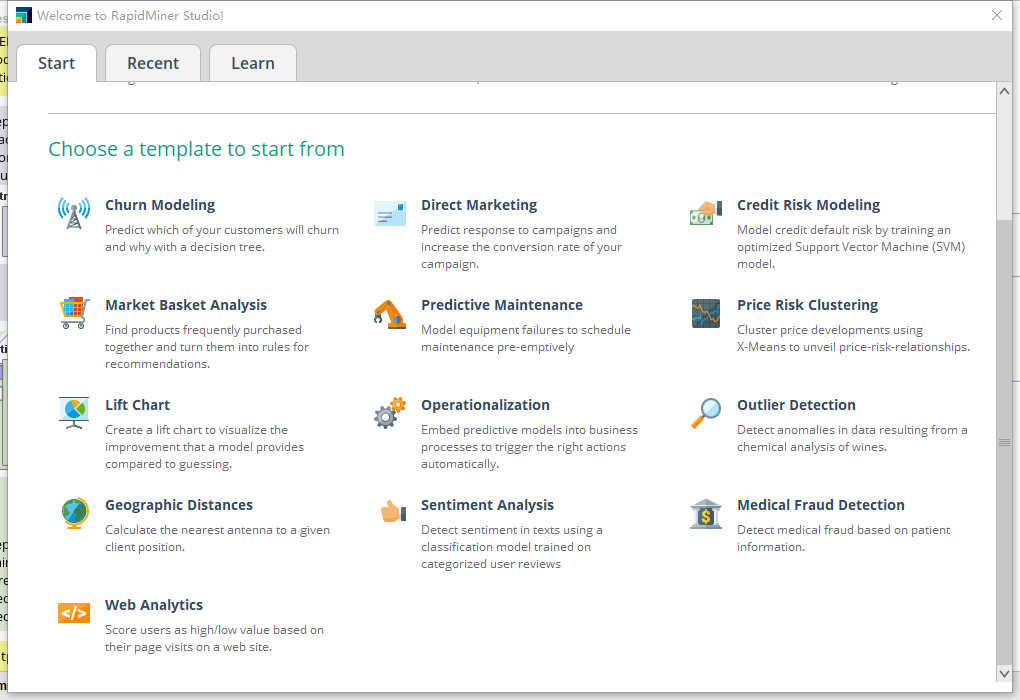Click the Churn Modeling antenna icon
The width and height of the screenshot is (1020, 700).
pyautogui.click(x=74, y=213)
